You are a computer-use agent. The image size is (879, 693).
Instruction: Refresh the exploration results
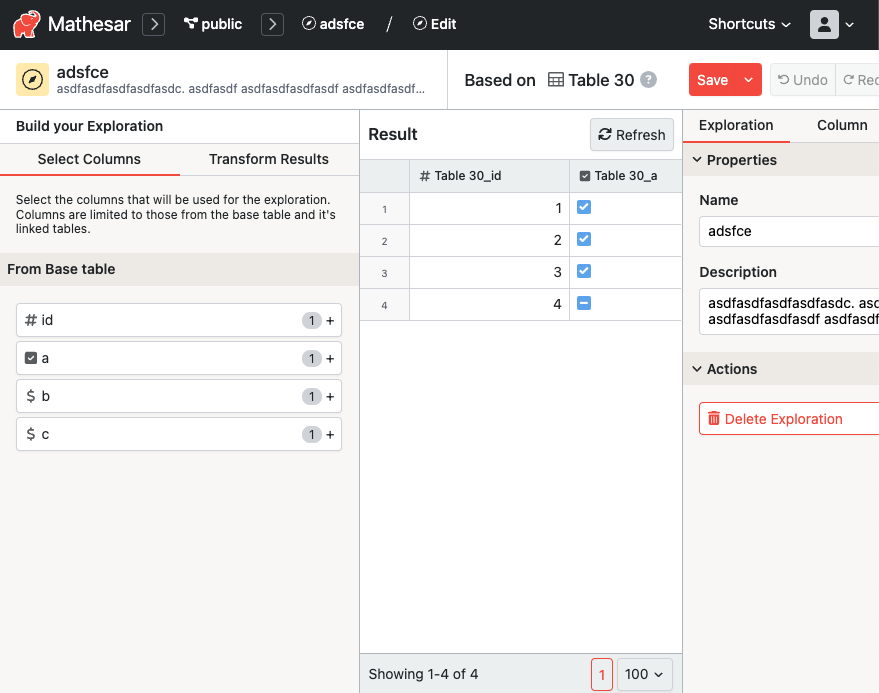[x=631, y=134]
